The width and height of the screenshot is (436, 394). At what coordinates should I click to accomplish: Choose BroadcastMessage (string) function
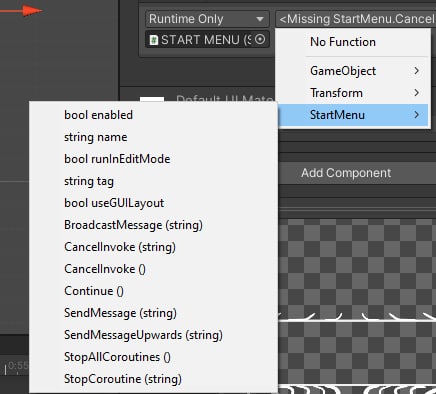pyautogui.click(x=153, y=225)
